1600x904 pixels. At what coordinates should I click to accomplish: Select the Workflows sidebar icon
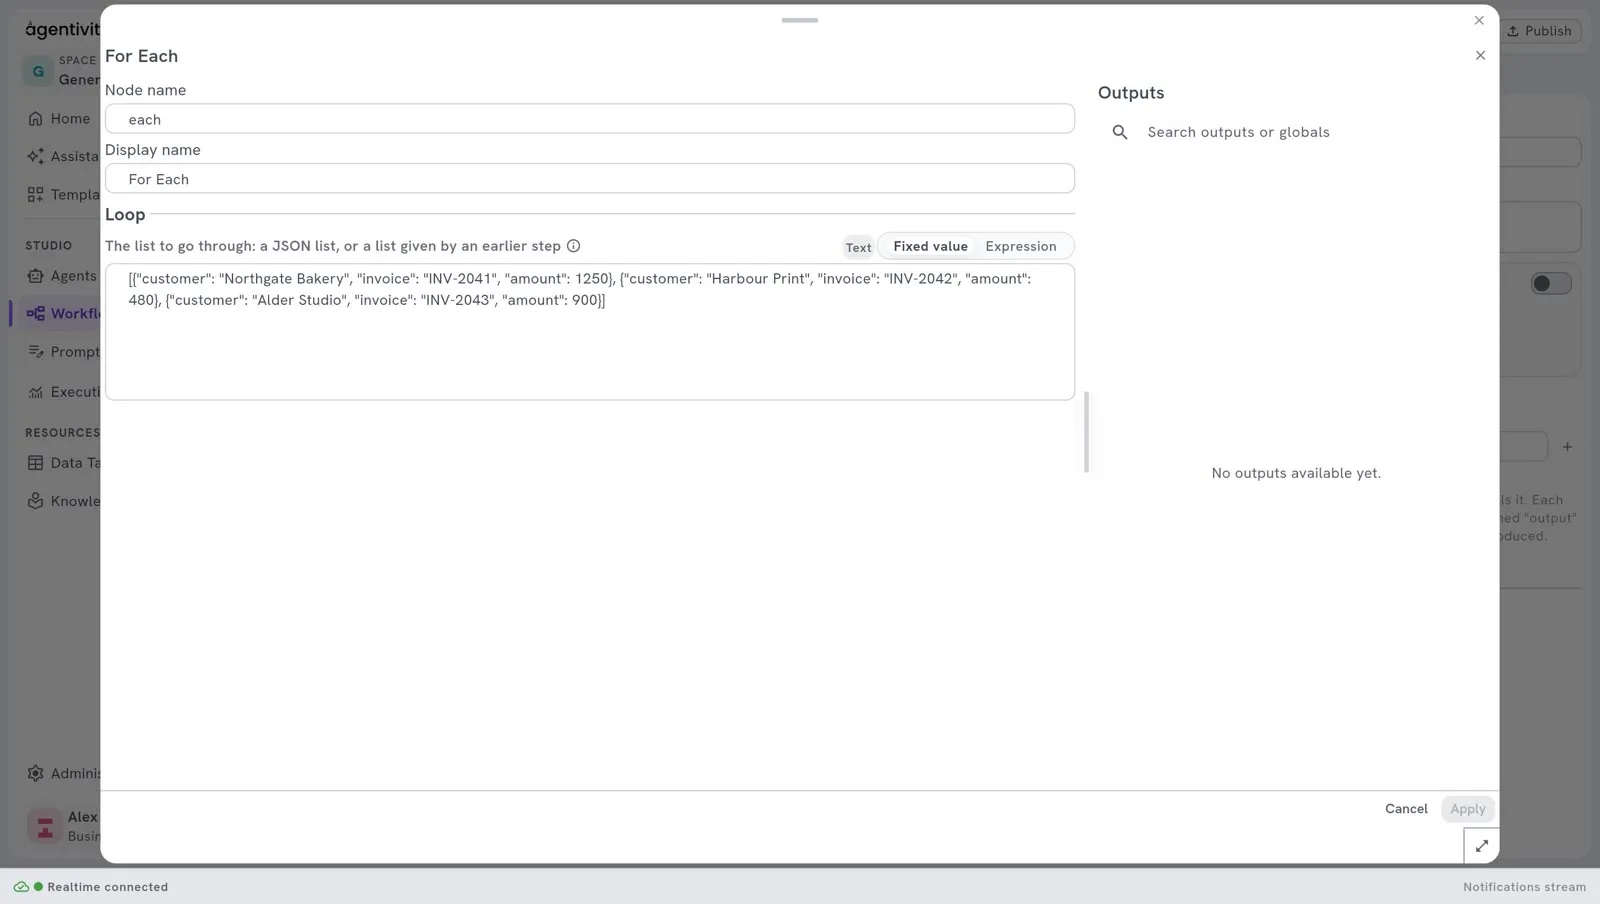pyautogui.click(x=36, y=313)
